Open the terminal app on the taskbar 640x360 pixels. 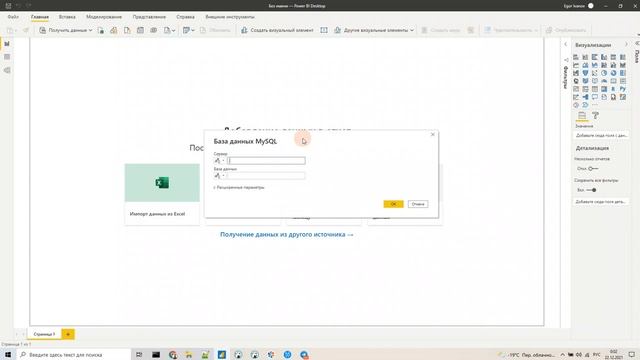point(156,355)
